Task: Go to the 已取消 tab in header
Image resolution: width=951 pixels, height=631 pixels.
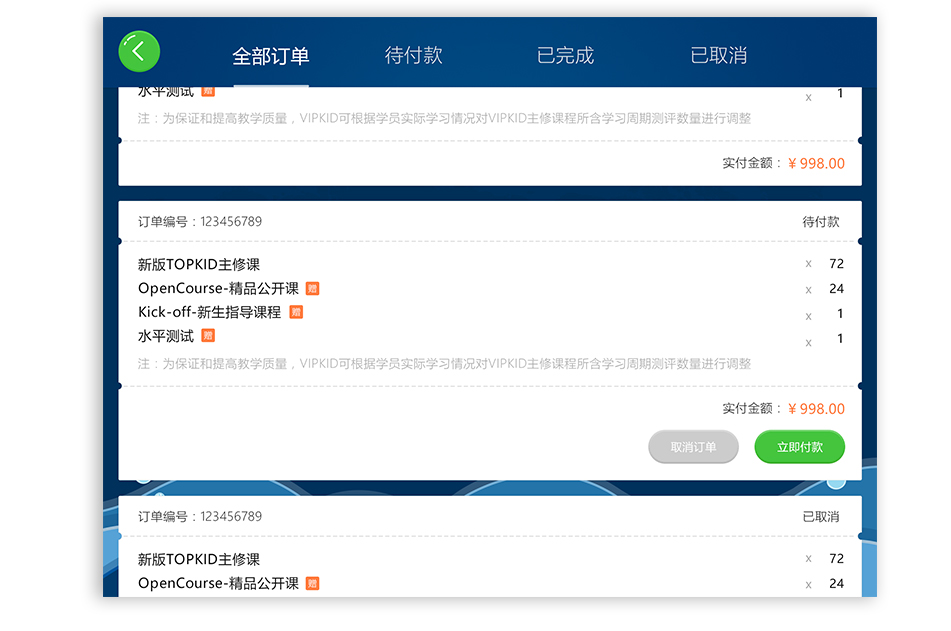Action: pyautogui.click(x=718, y=56)
